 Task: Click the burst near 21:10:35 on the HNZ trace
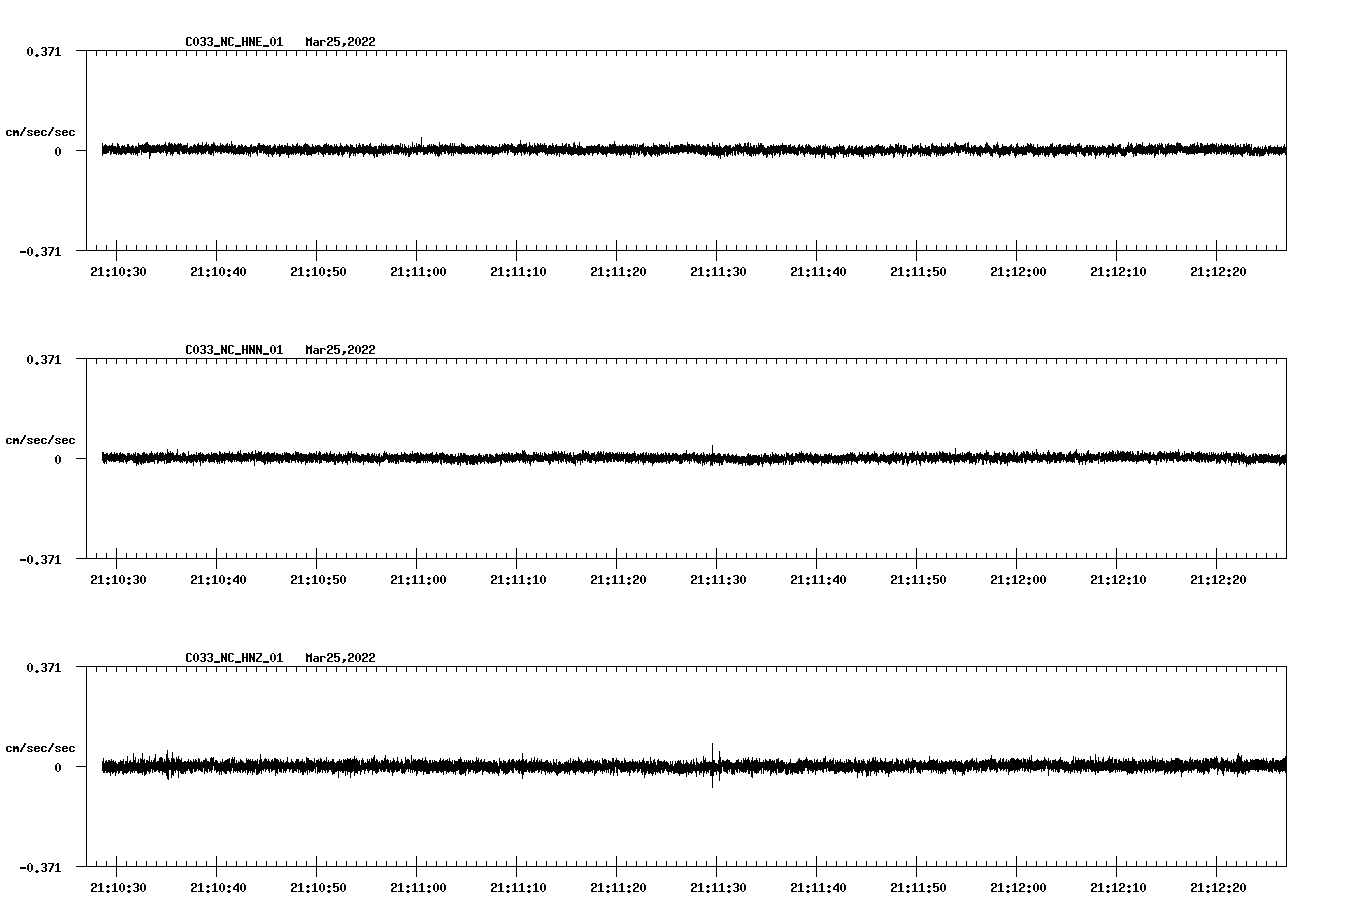coord(168,765)
